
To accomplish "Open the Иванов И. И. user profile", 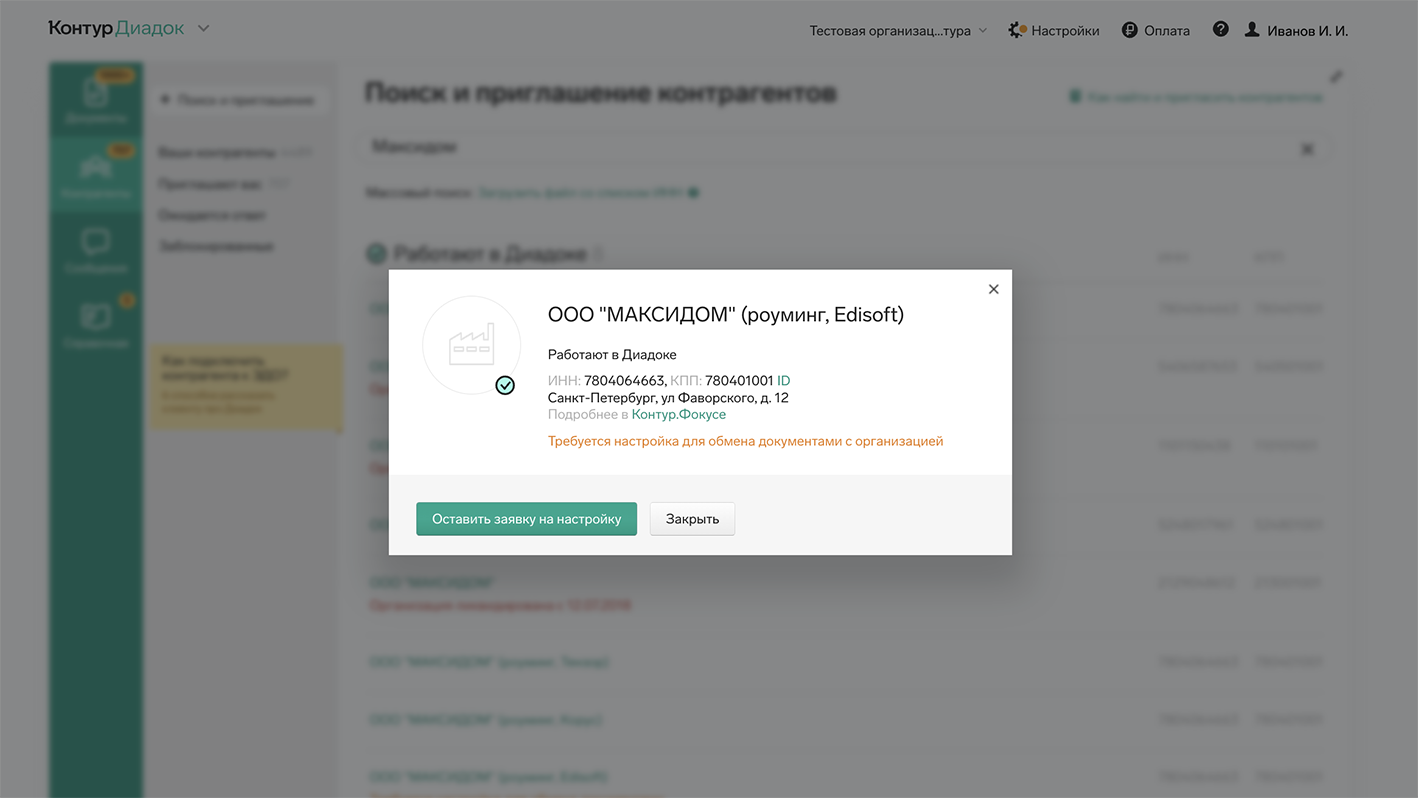I will 1296,30.
